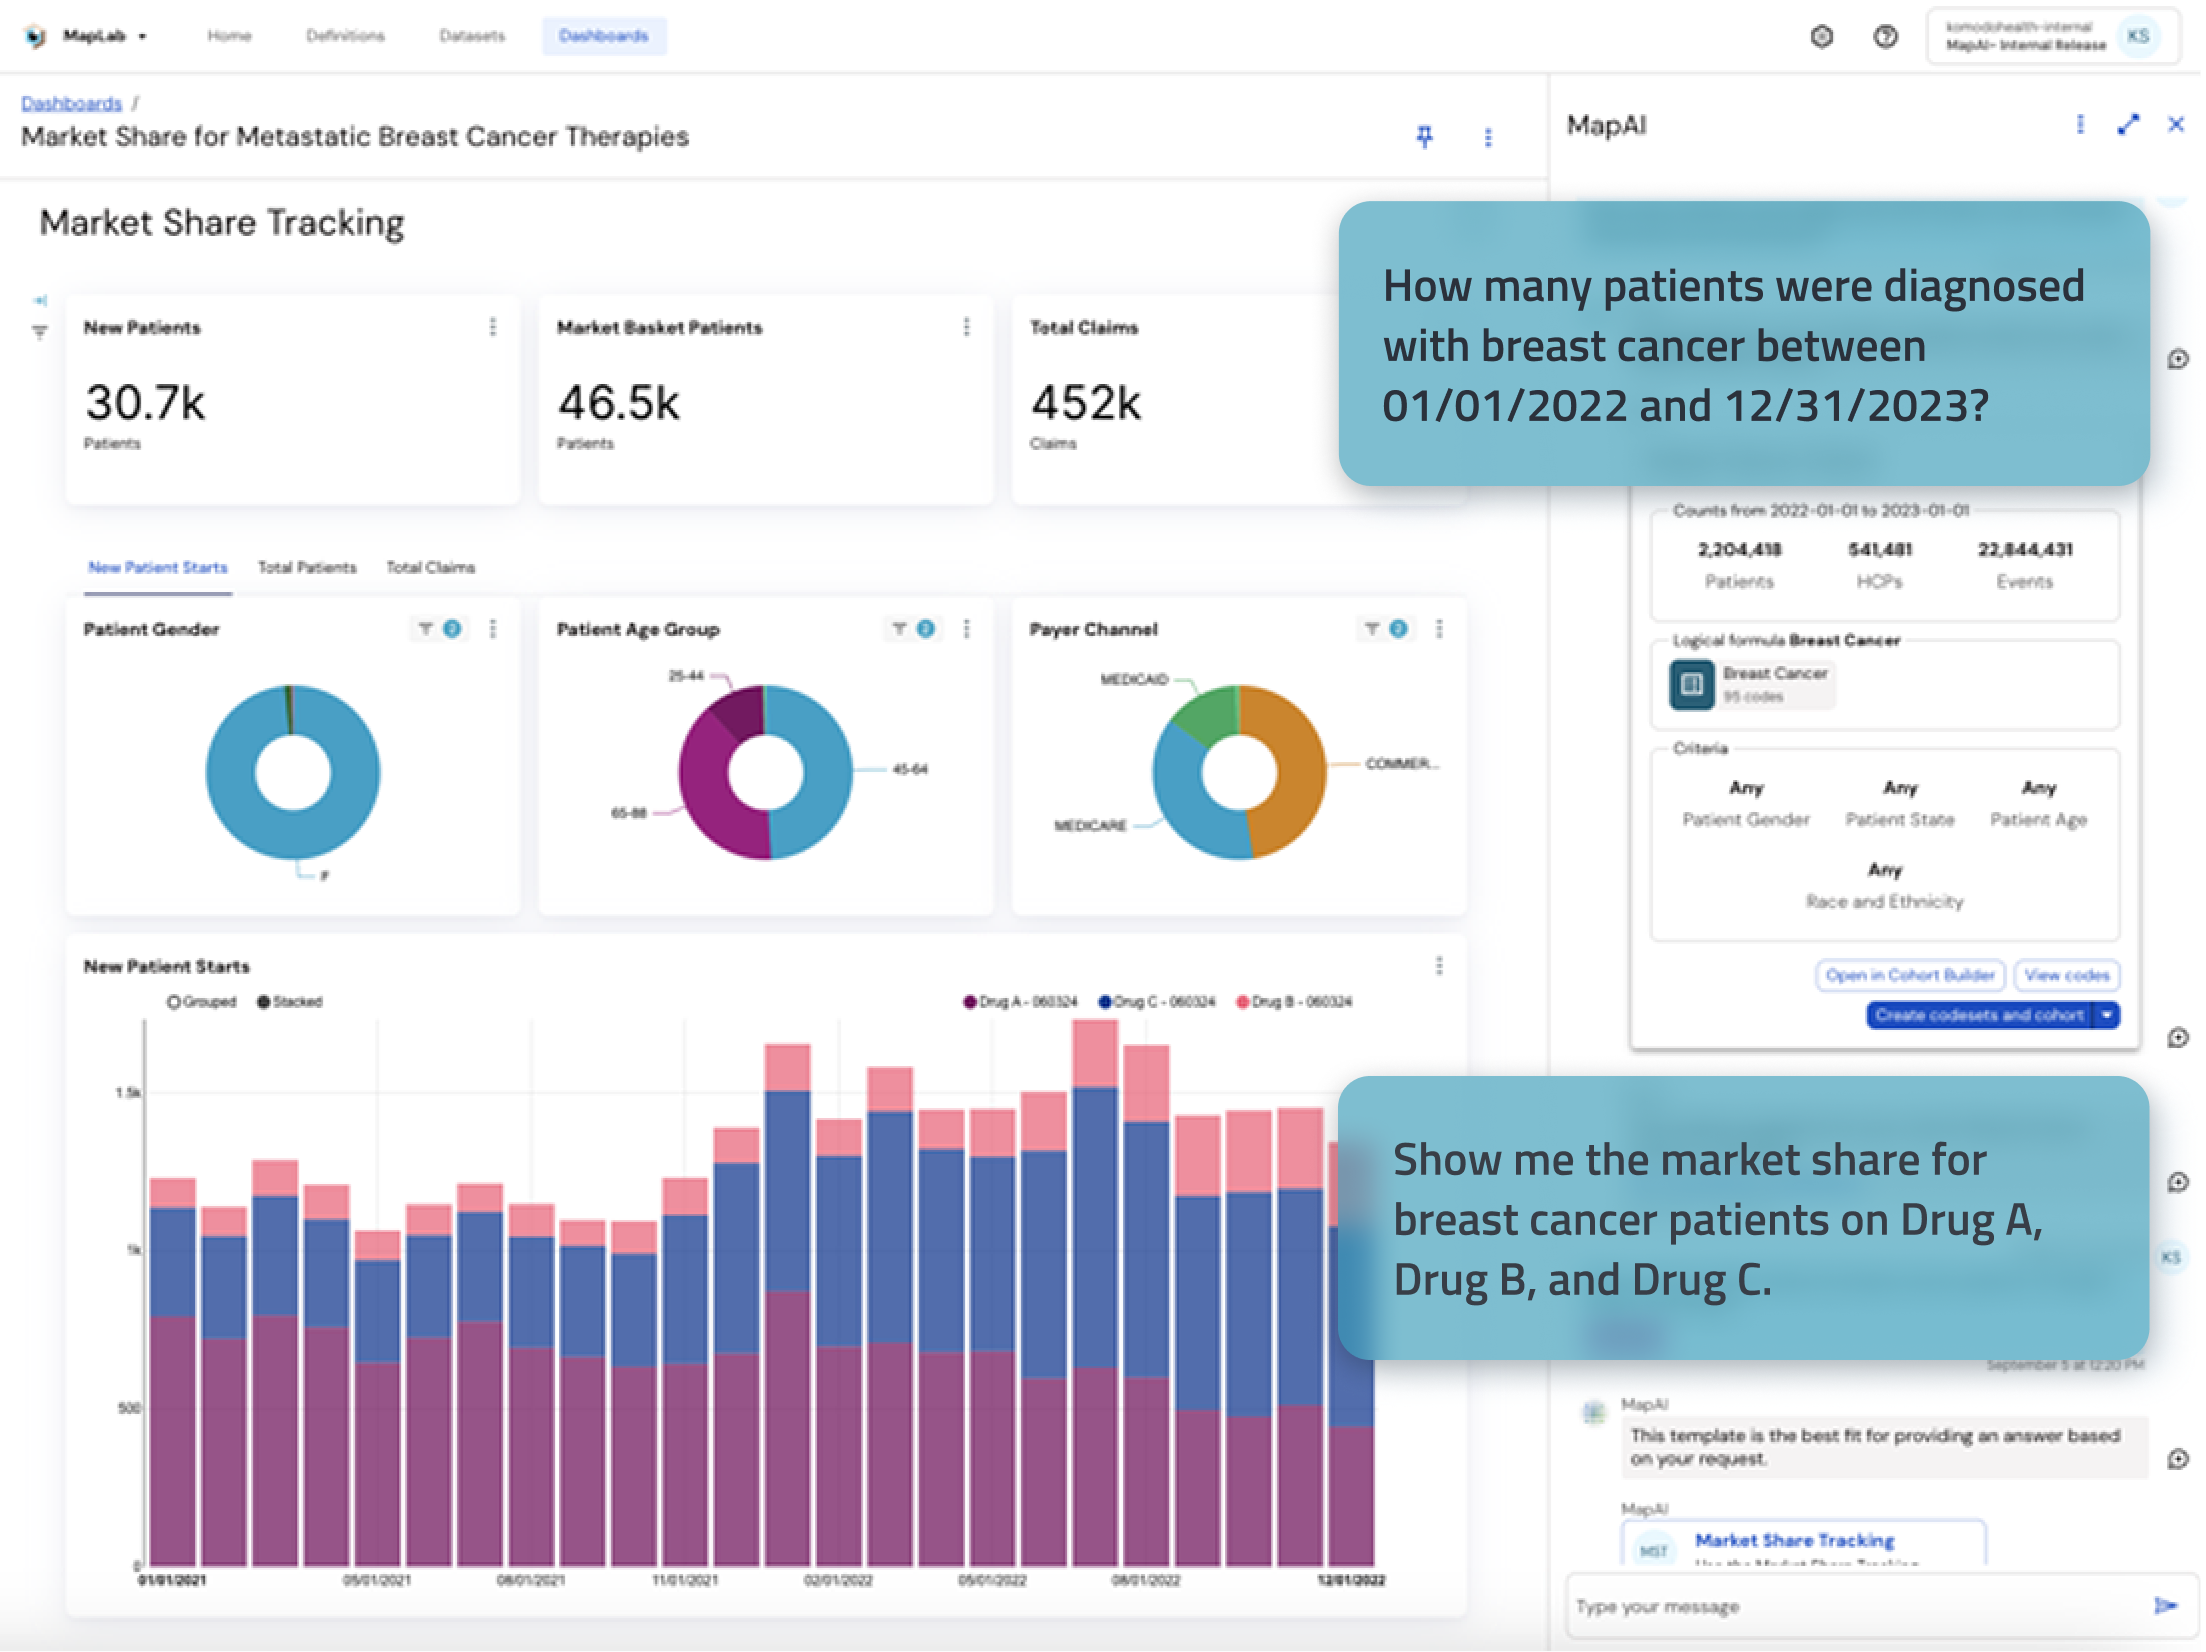Open the settings gear icon in header
This screenshot has width=2206, height=1652.
tap(1821, 37)
